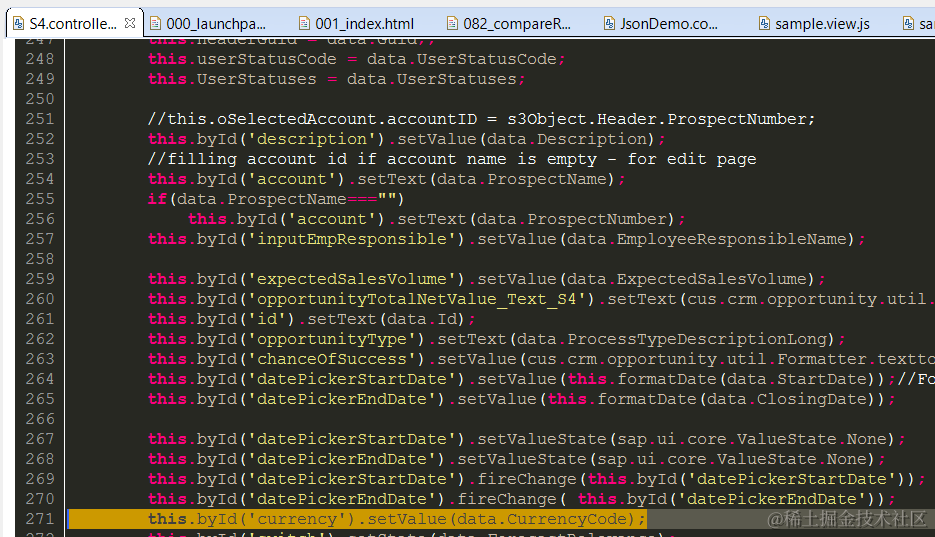Click 'currency' string on highlighted line 271
Screen dimensions: 935x537
click(x=296, y=519)
